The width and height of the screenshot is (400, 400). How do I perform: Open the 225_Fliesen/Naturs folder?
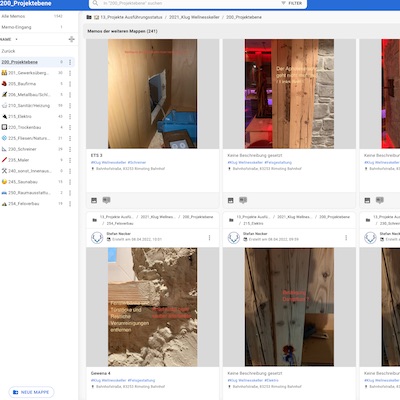click(28, 138)
